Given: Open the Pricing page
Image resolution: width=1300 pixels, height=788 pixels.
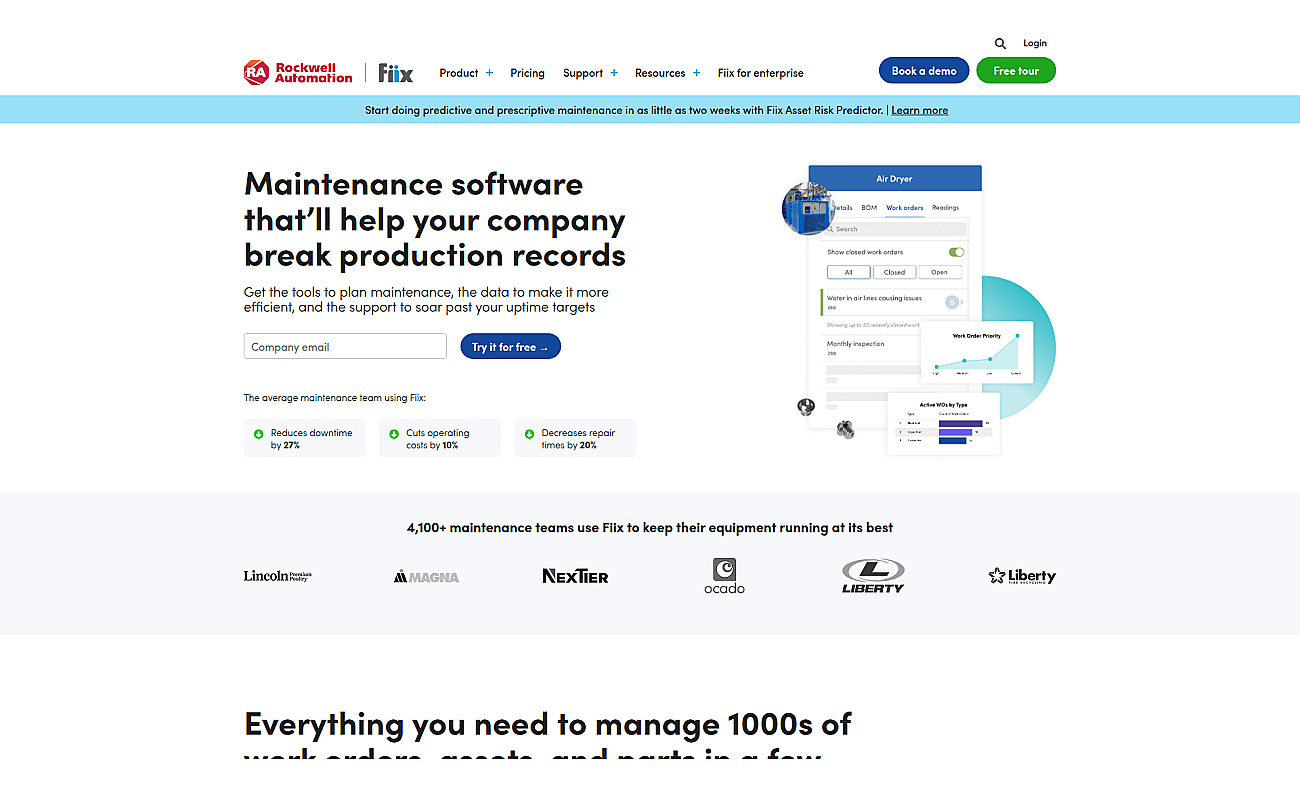Looking at the screenshot, I should (x=527, y=73).
